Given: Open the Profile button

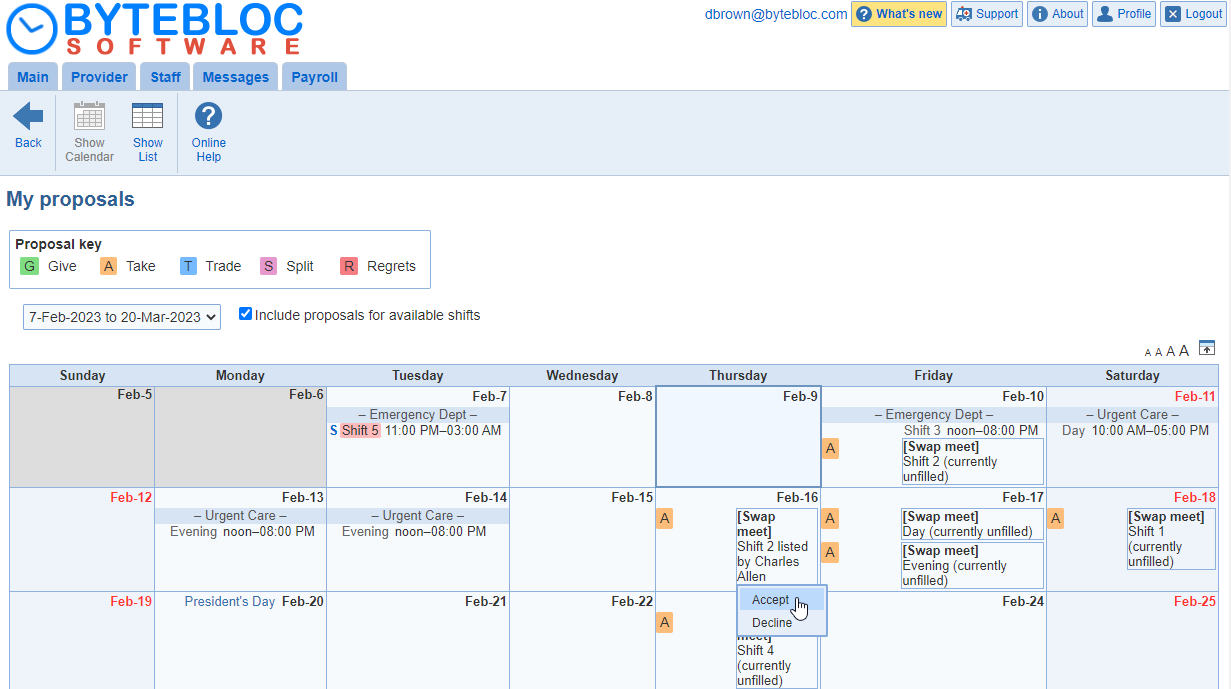Looking at the screenshot, I should 1124,14.
